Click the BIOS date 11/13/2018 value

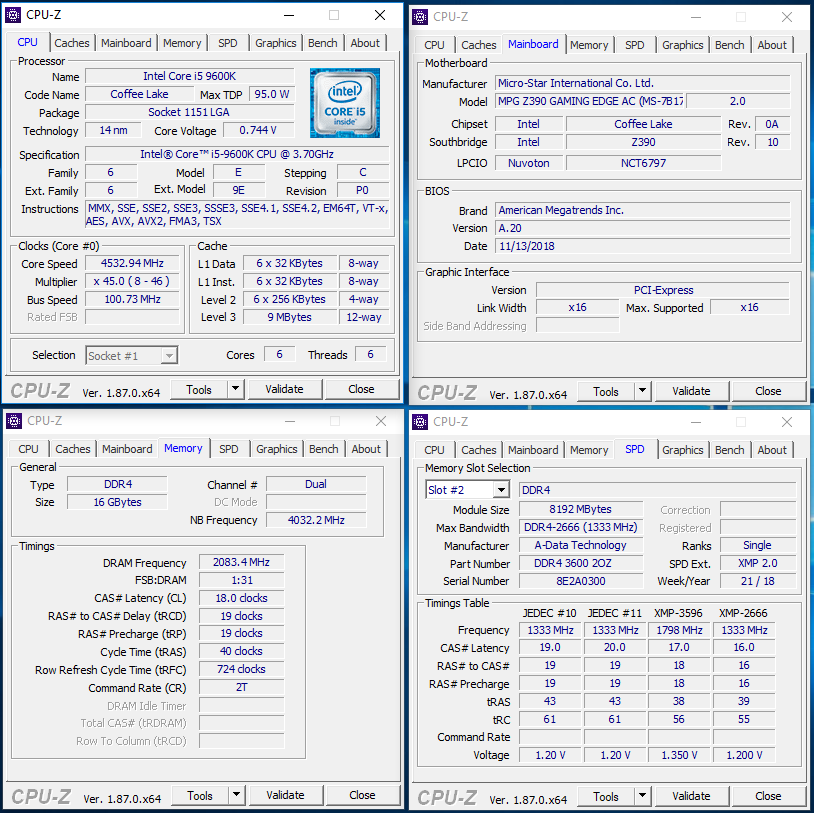click(x=642, y=246)
